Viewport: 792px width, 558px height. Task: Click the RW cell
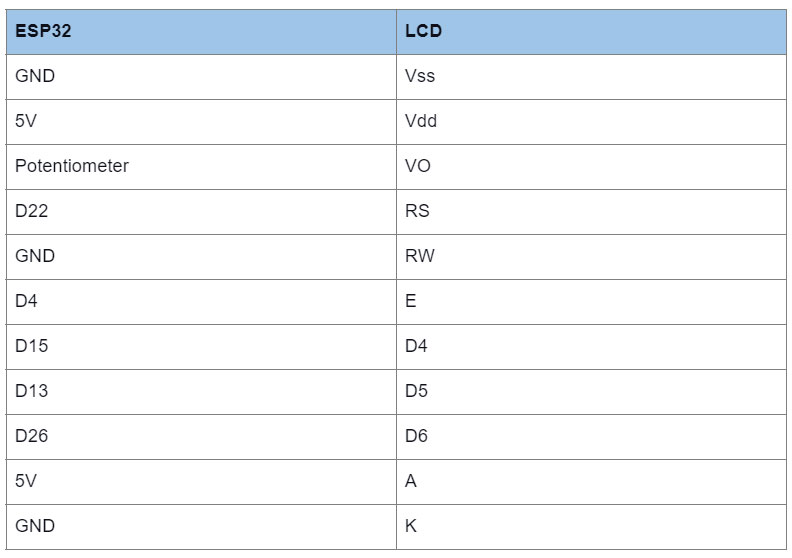tap(591, 257)
